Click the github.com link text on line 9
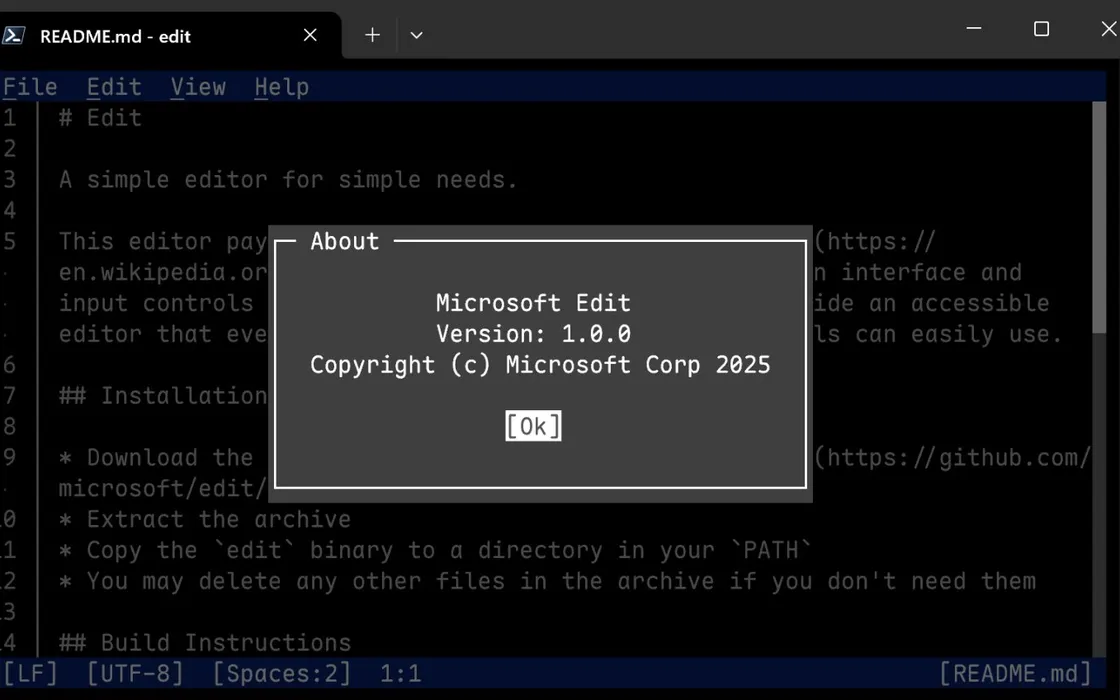Screen dimensions: 1120x700 pos(952,458)
